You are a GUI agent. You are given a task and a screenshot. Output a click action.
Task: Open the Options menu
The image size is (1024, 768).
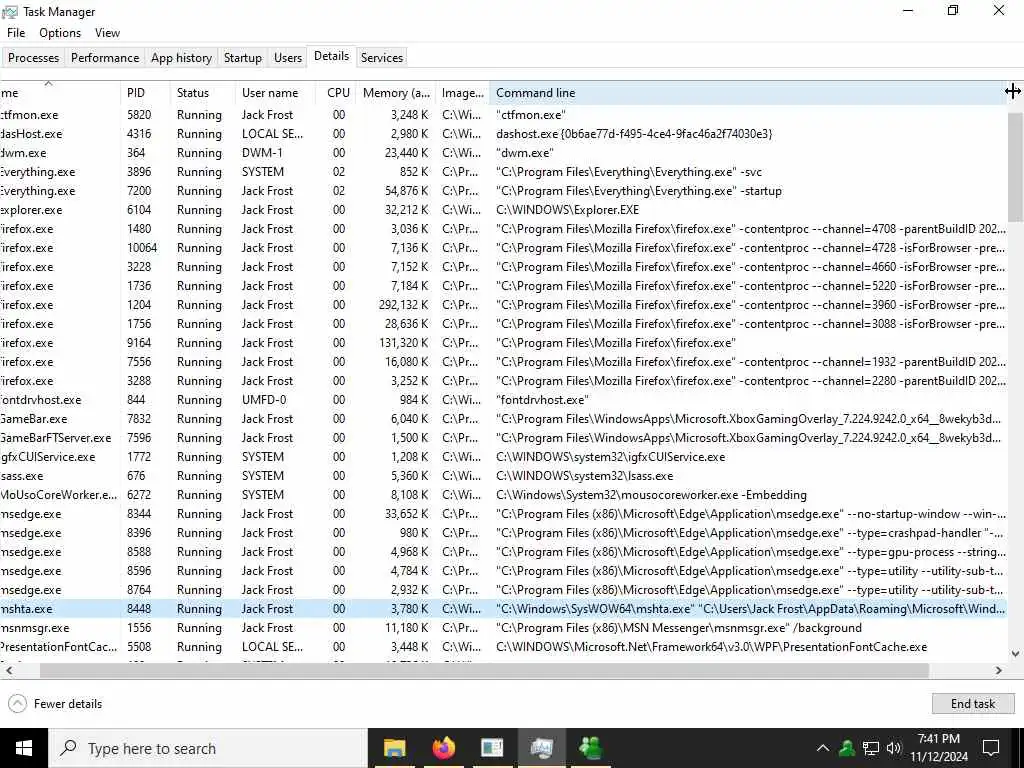59,33
